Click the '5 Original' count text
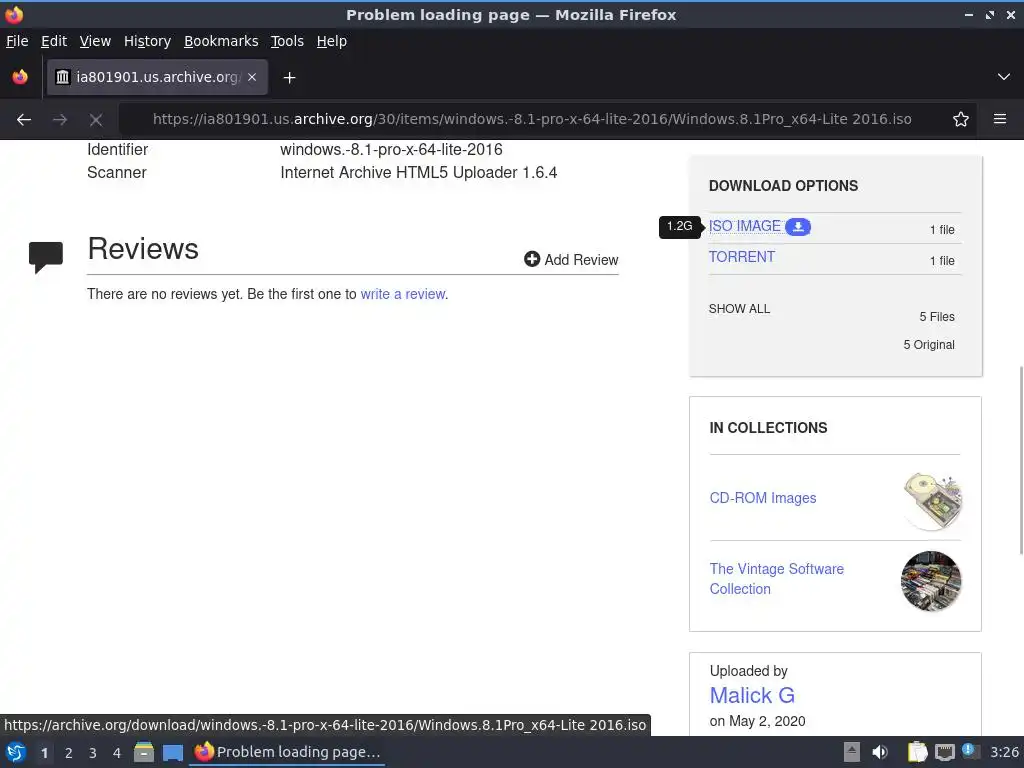 point(929,345)
